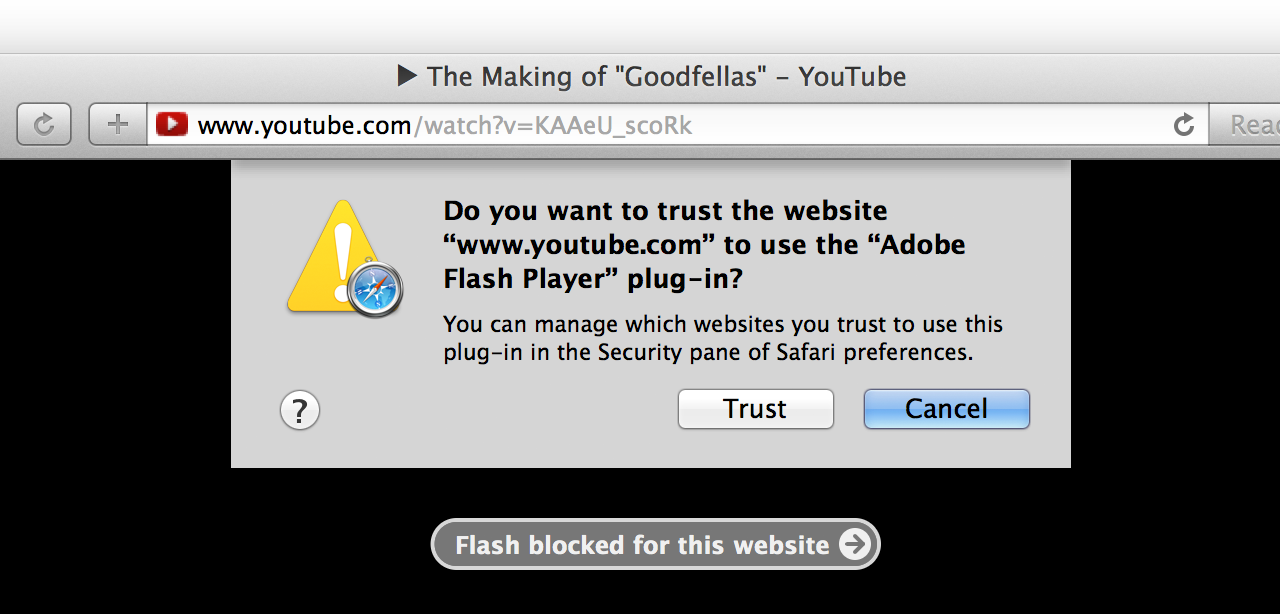Click the bold dialog heading about trusting website
This screenshot has width=1280, height=614.
tap(705, 245)
